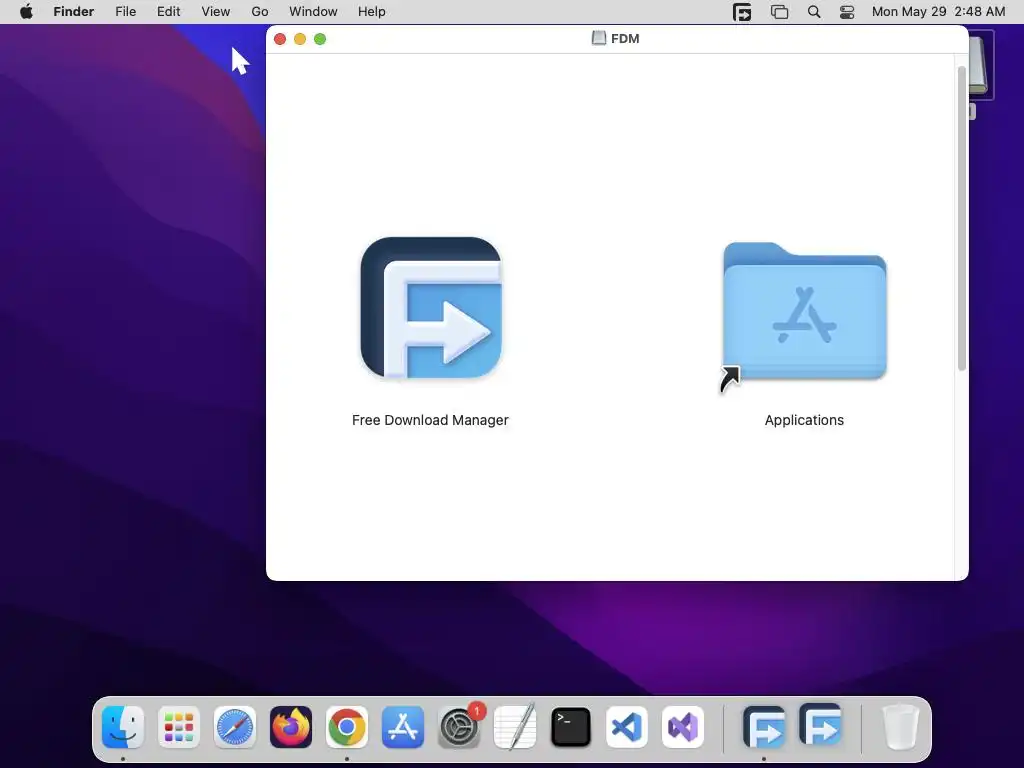Launch Safari from the Dock
The height and width of the screenshot is (768, 1024).
click(235, 727)
